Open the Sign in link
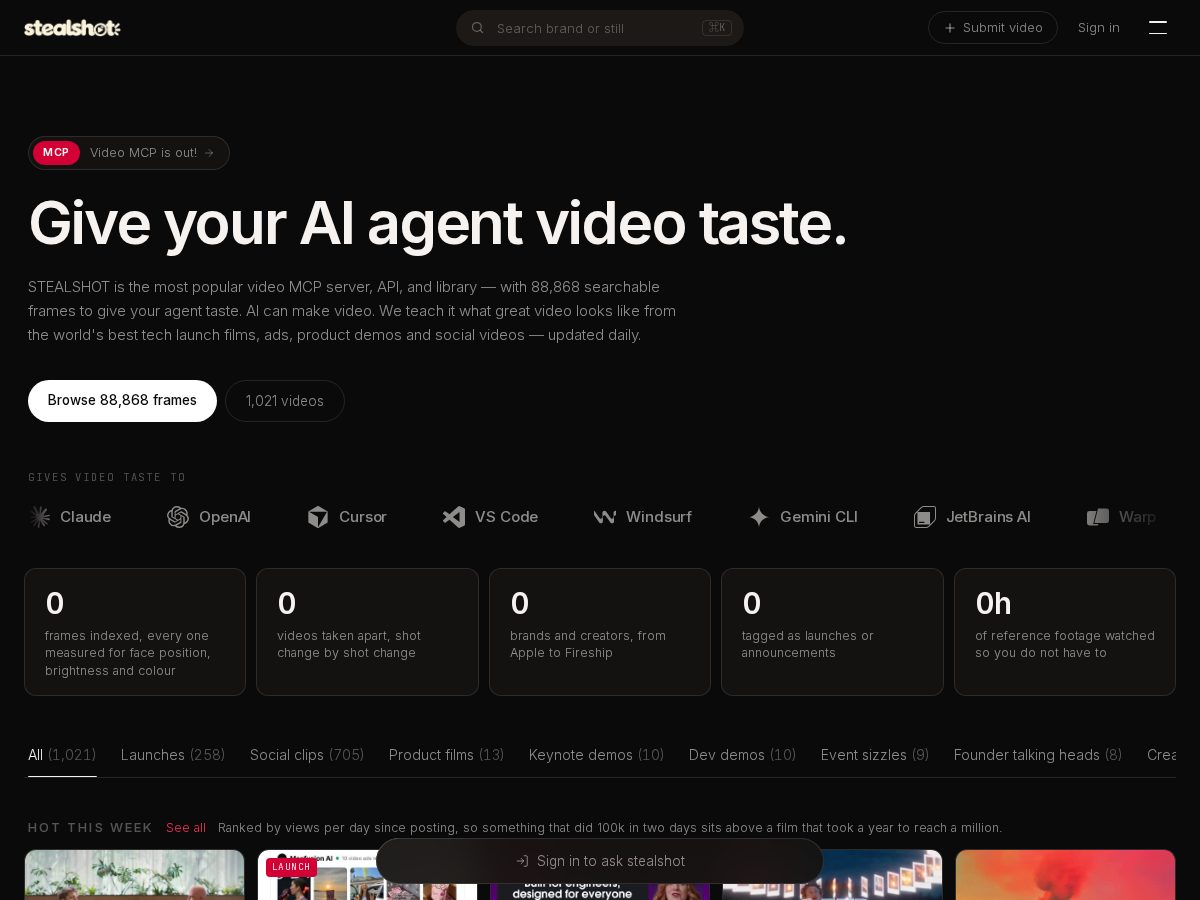This screenshot has height=900, width=1200. coord(1099,28)
